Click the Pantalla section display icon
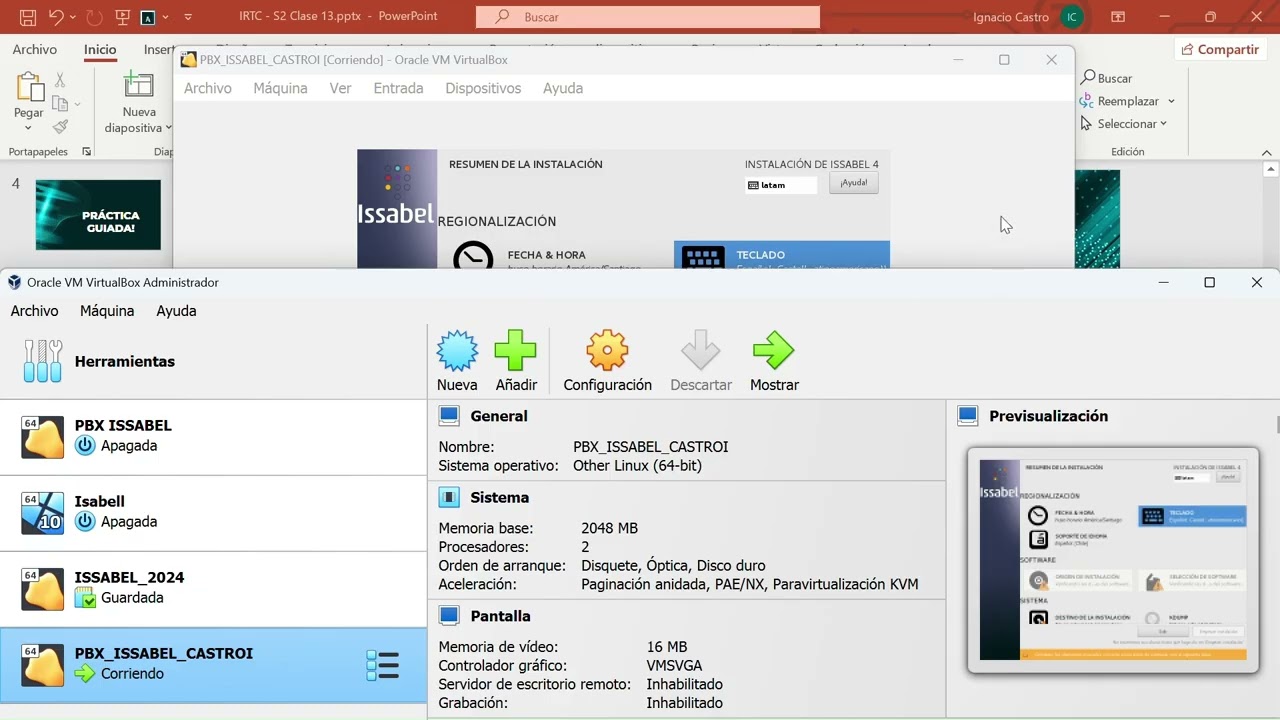Viewport: 1280px width, 720px height. 449,616
